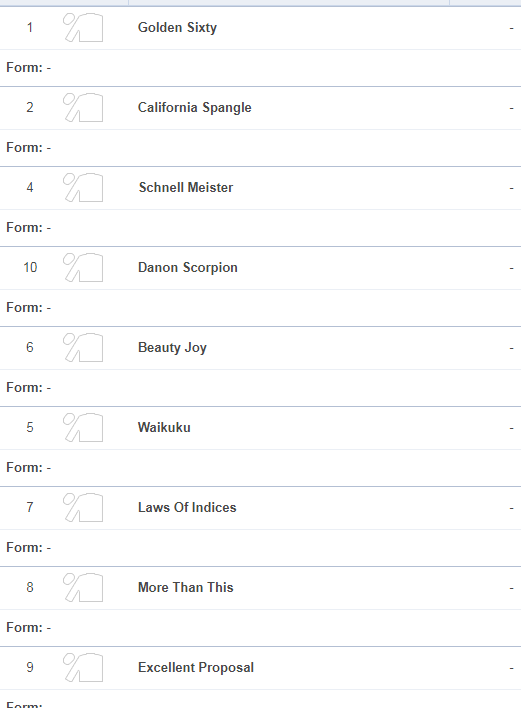
Task: Open the California Spangle horse link
Action: [x=195, y=107]
